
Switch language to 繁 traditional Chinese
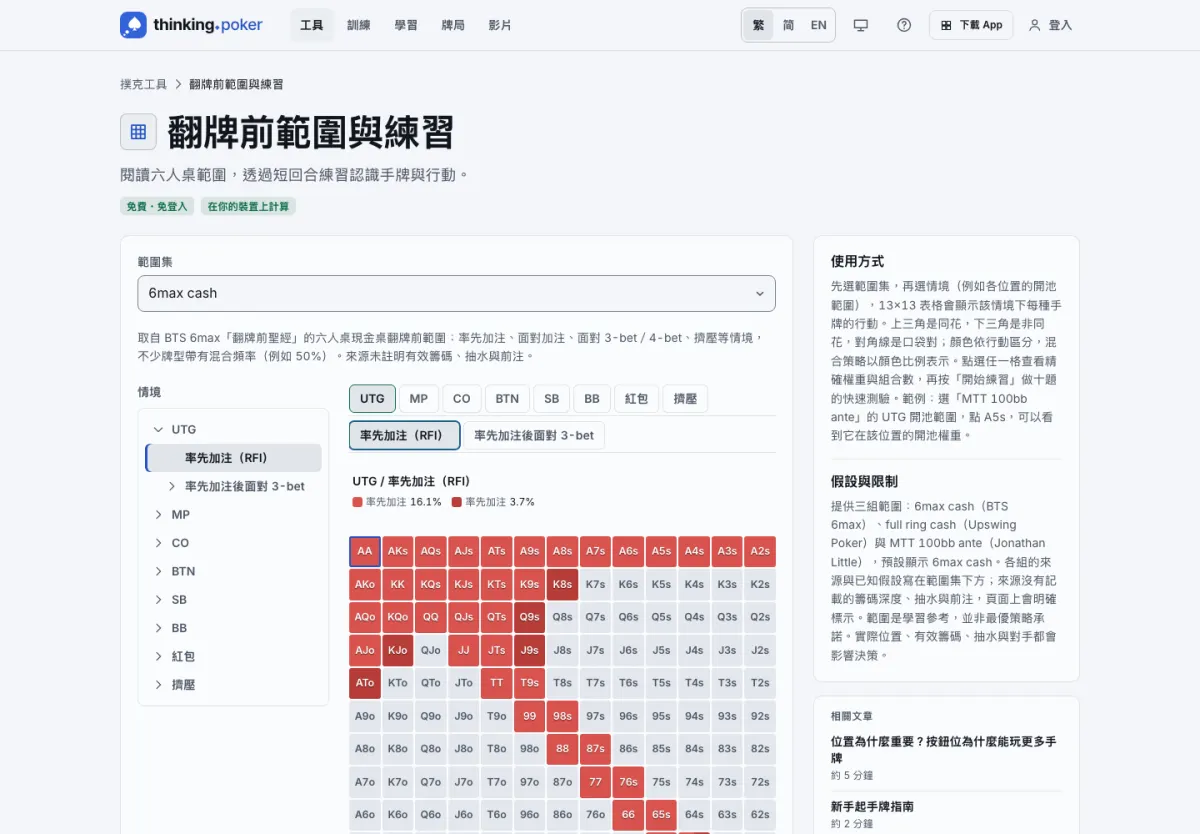tap(759, 25)
